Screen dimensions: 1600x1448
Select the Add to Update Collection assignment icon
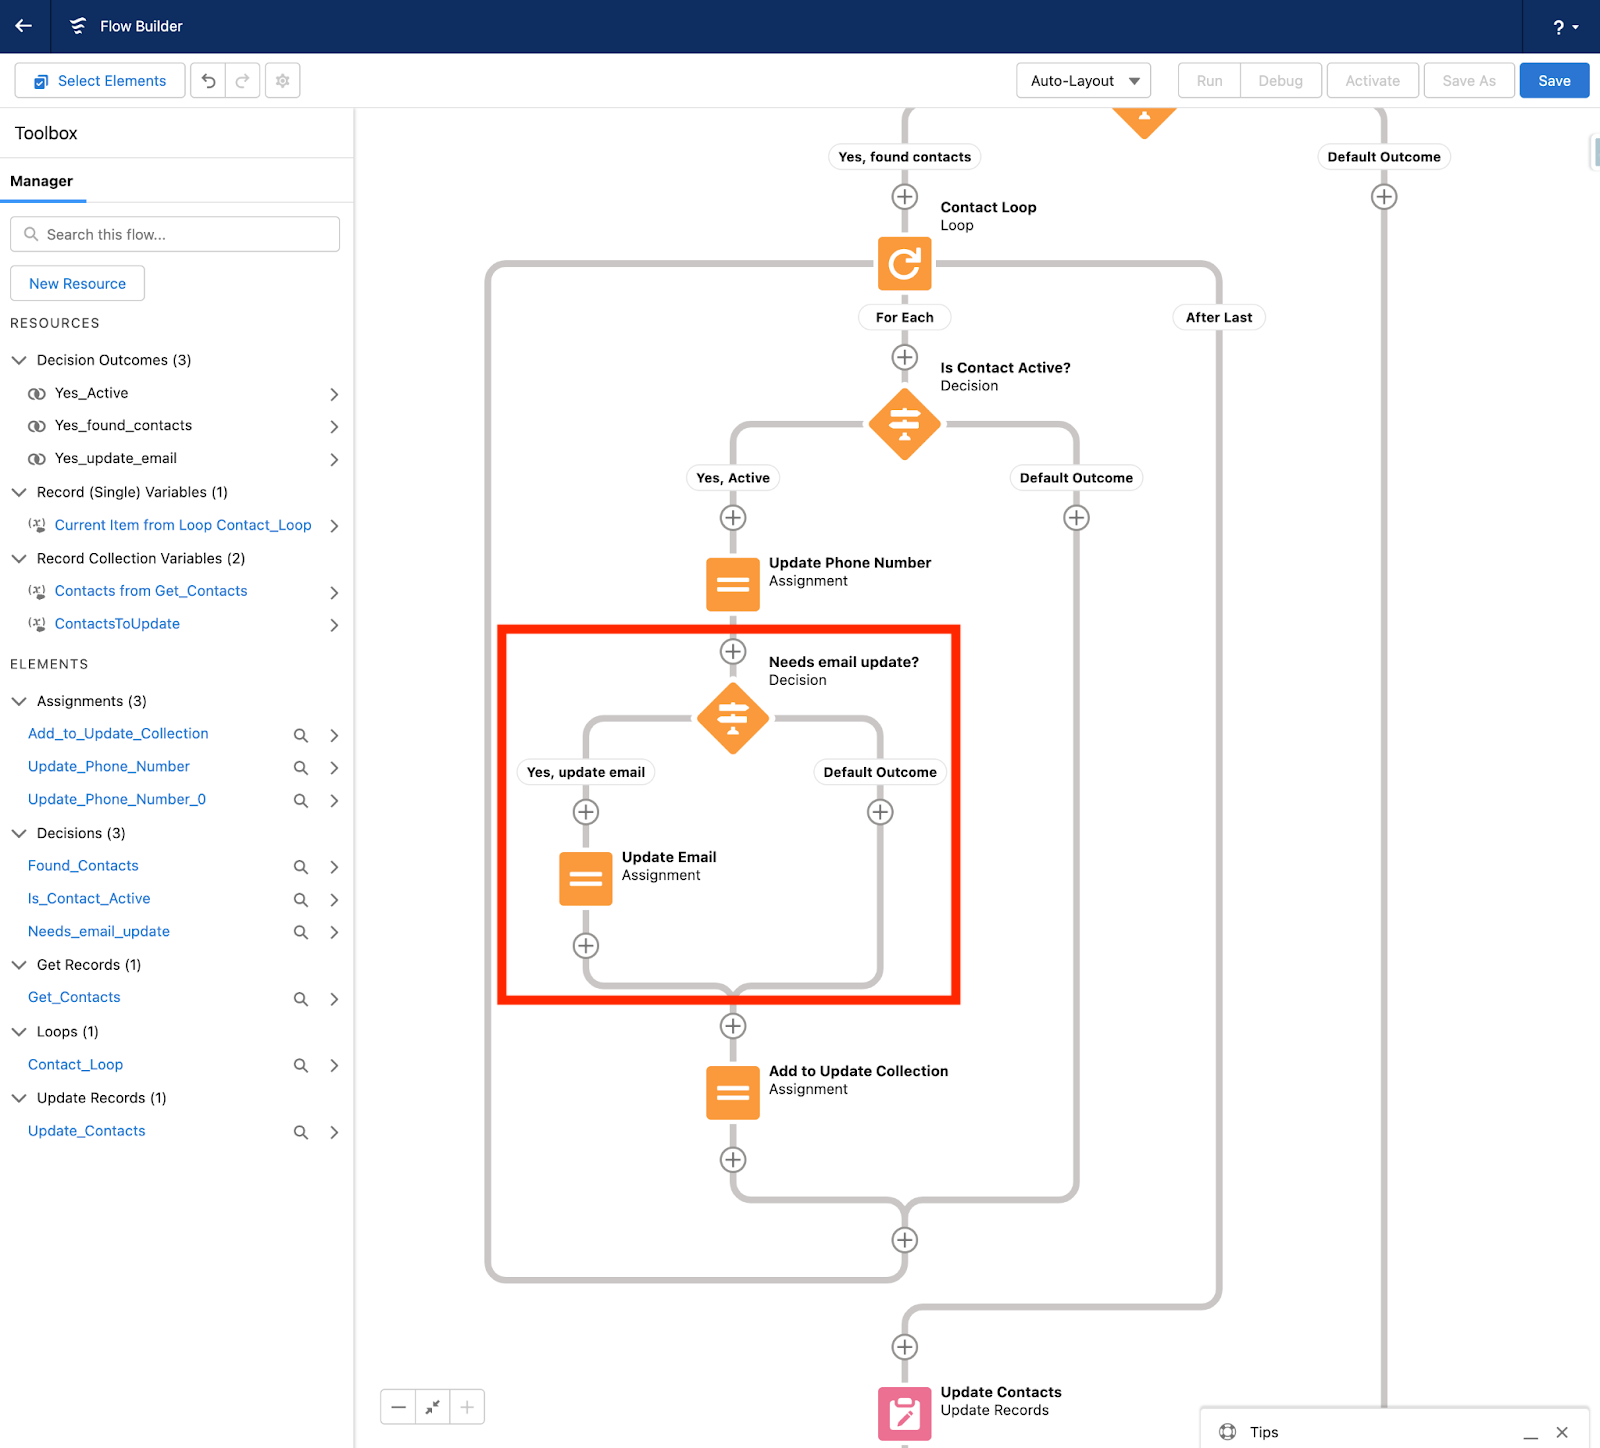[732, 1092]
